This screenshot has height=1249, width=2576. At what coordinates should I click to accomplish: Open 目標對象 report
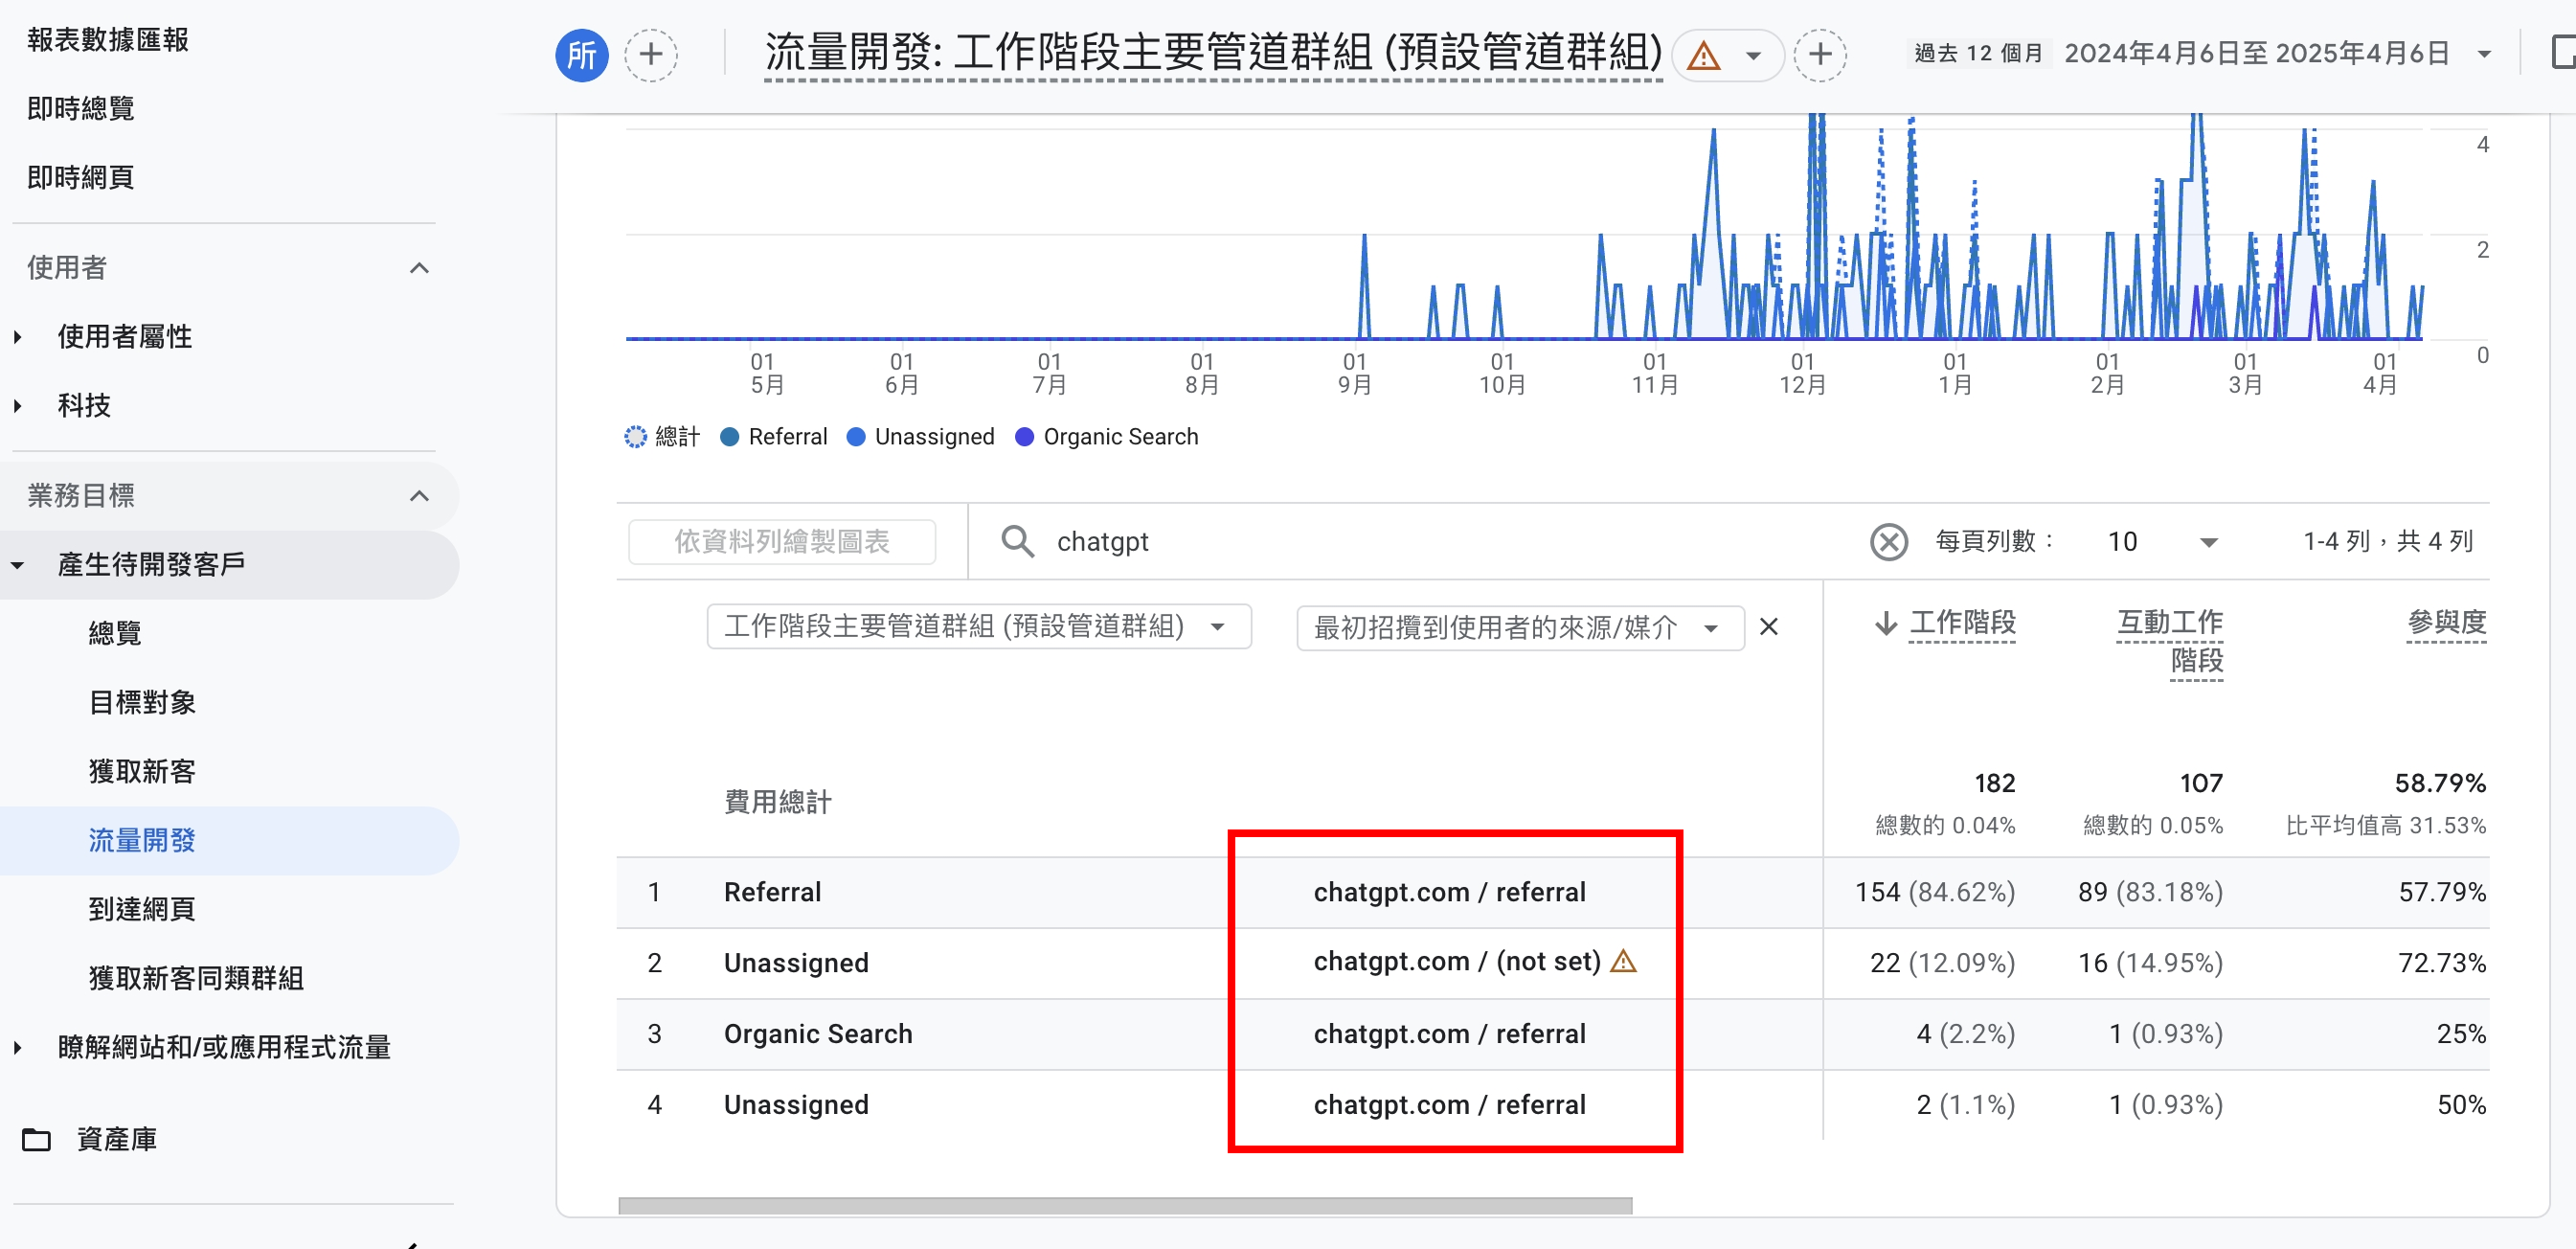(x=142, y=702)
